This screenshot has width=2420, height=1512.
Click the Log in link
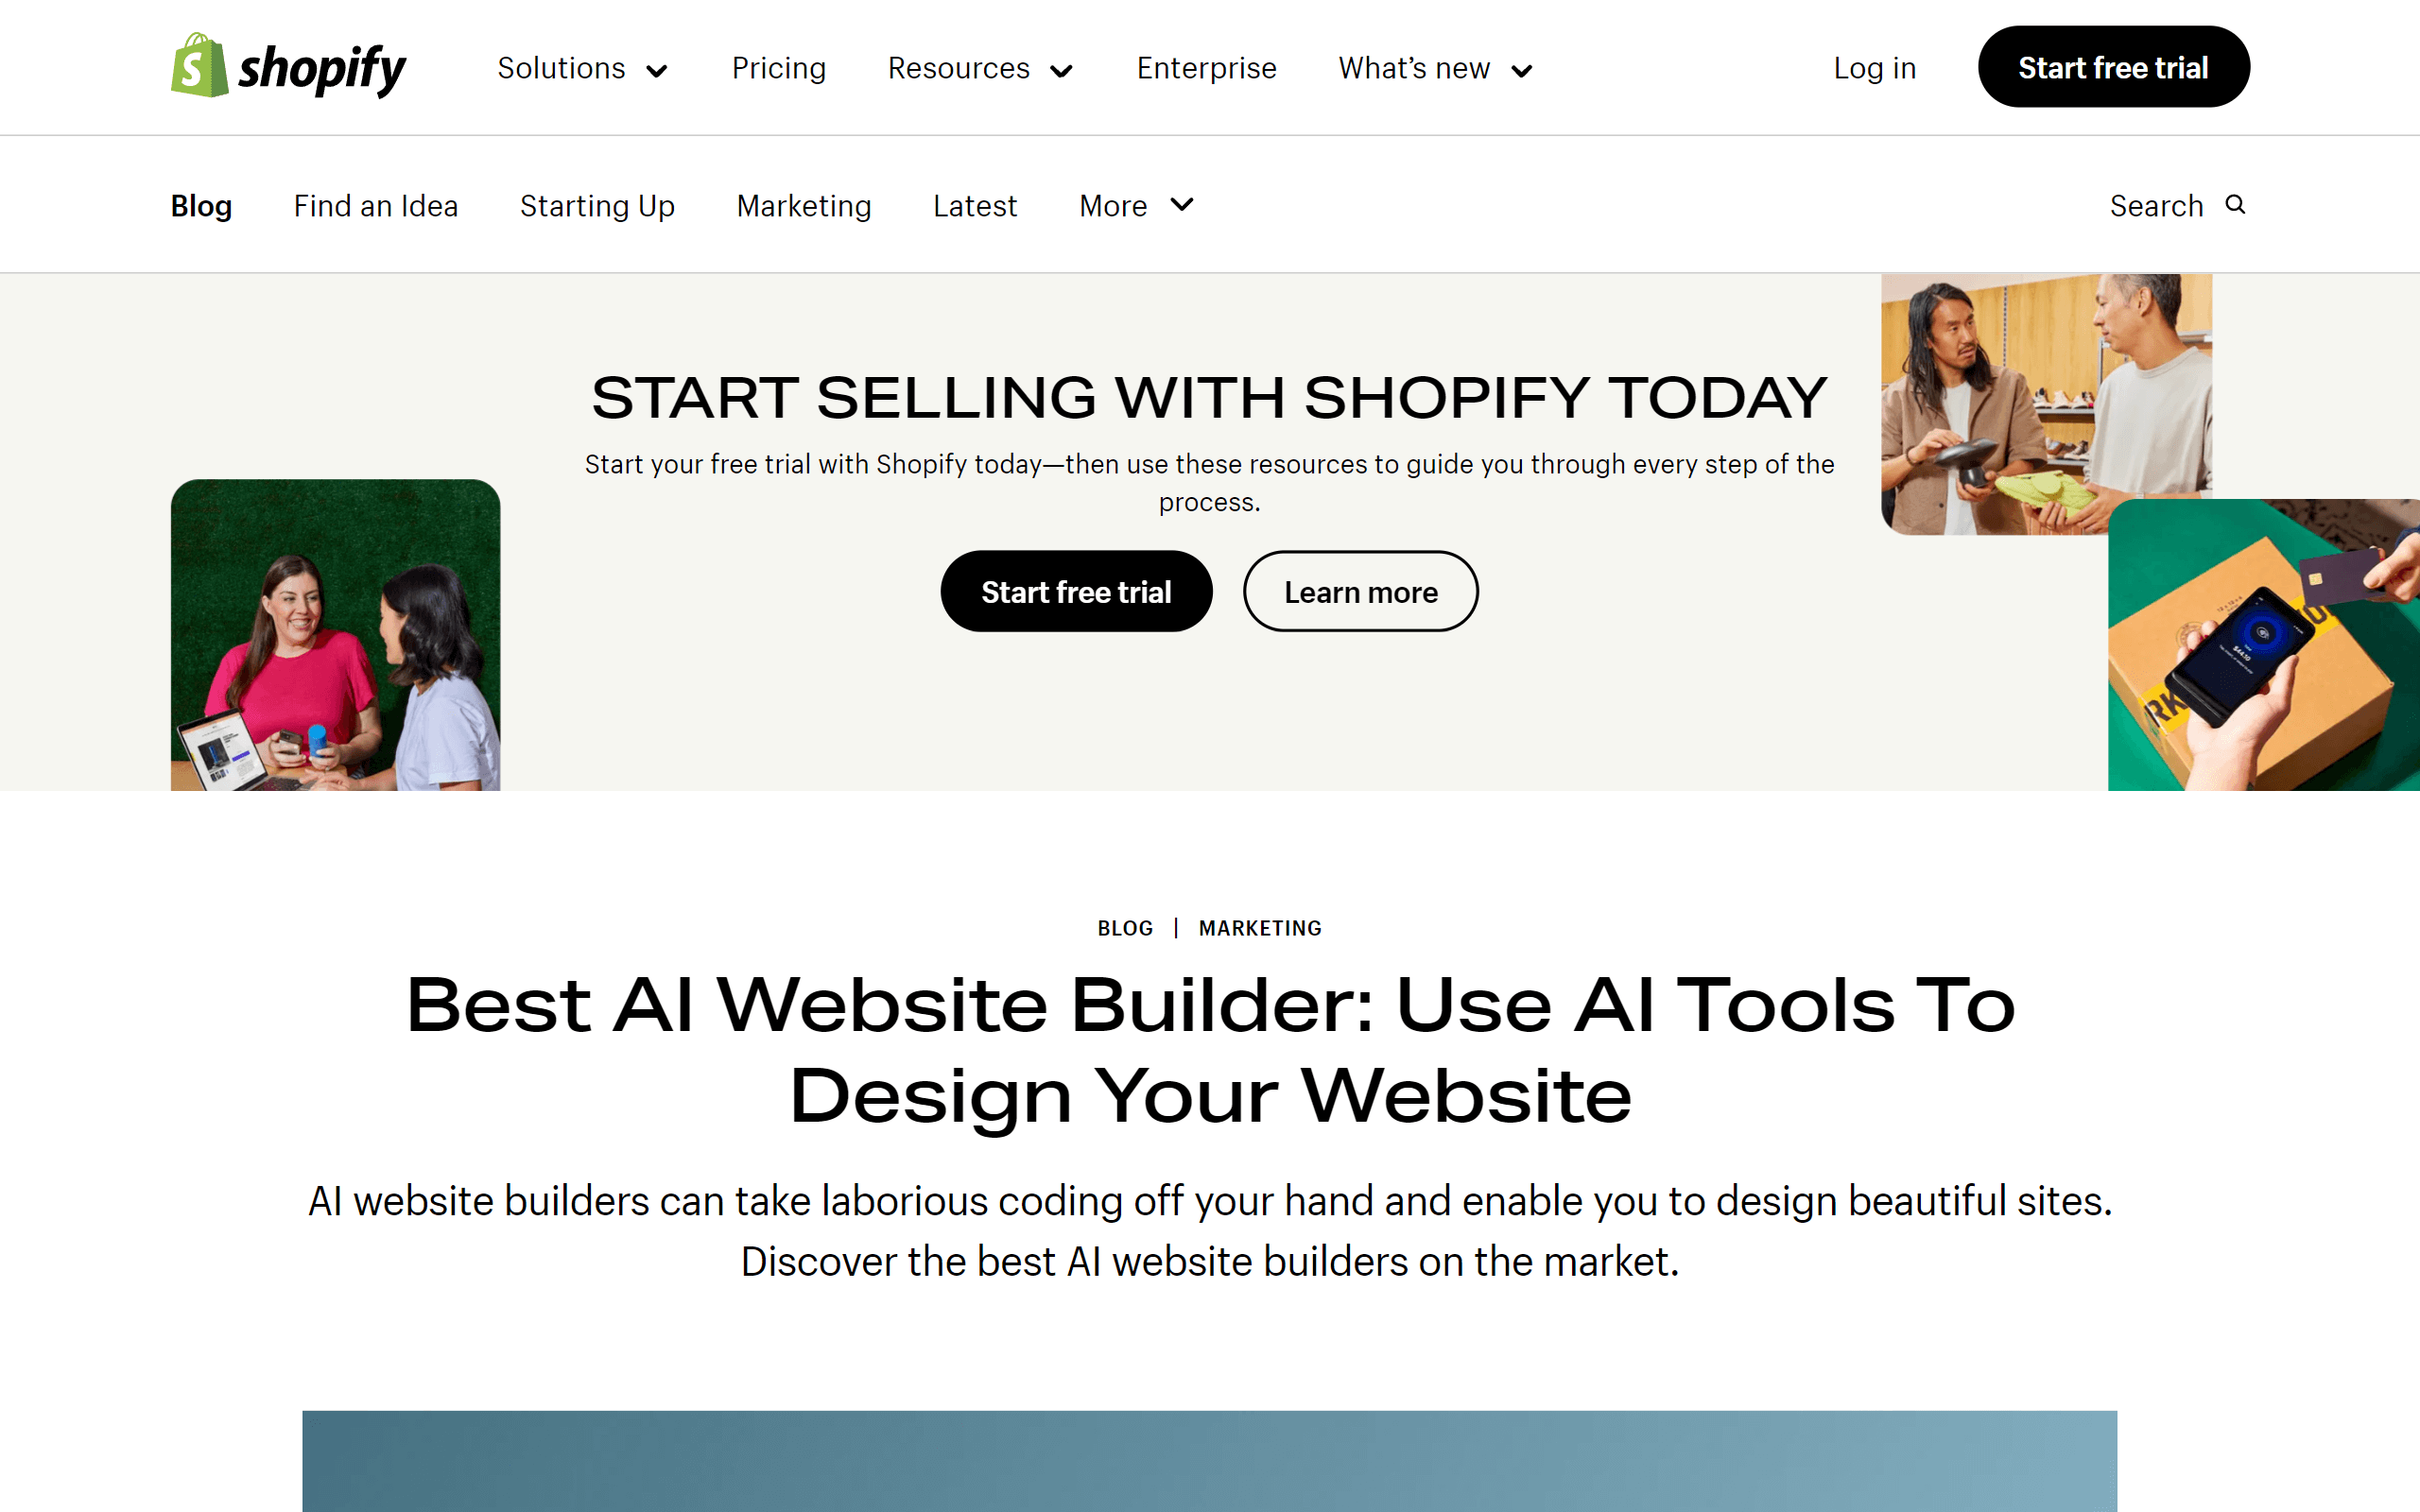(x=1875, y=68)
